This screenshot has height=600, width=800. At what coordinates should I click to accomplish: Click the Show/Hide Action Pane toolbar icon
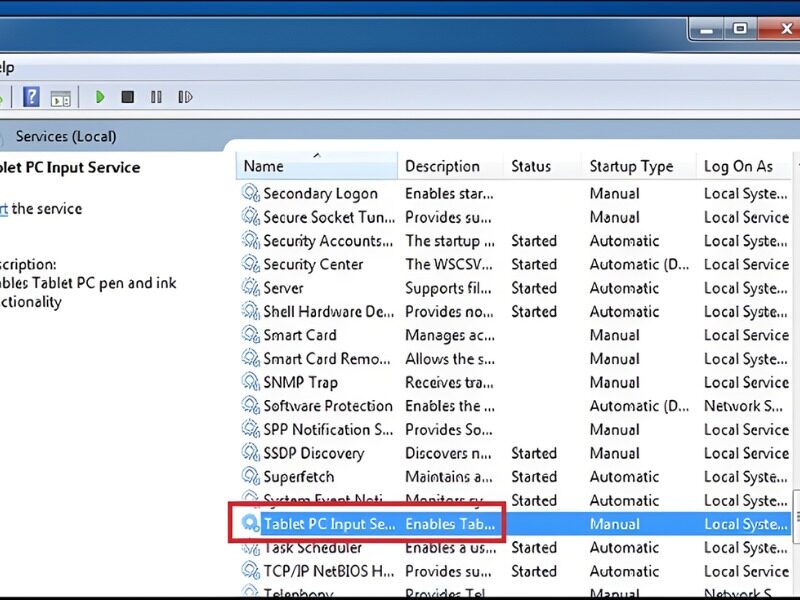tap(61, 97)
